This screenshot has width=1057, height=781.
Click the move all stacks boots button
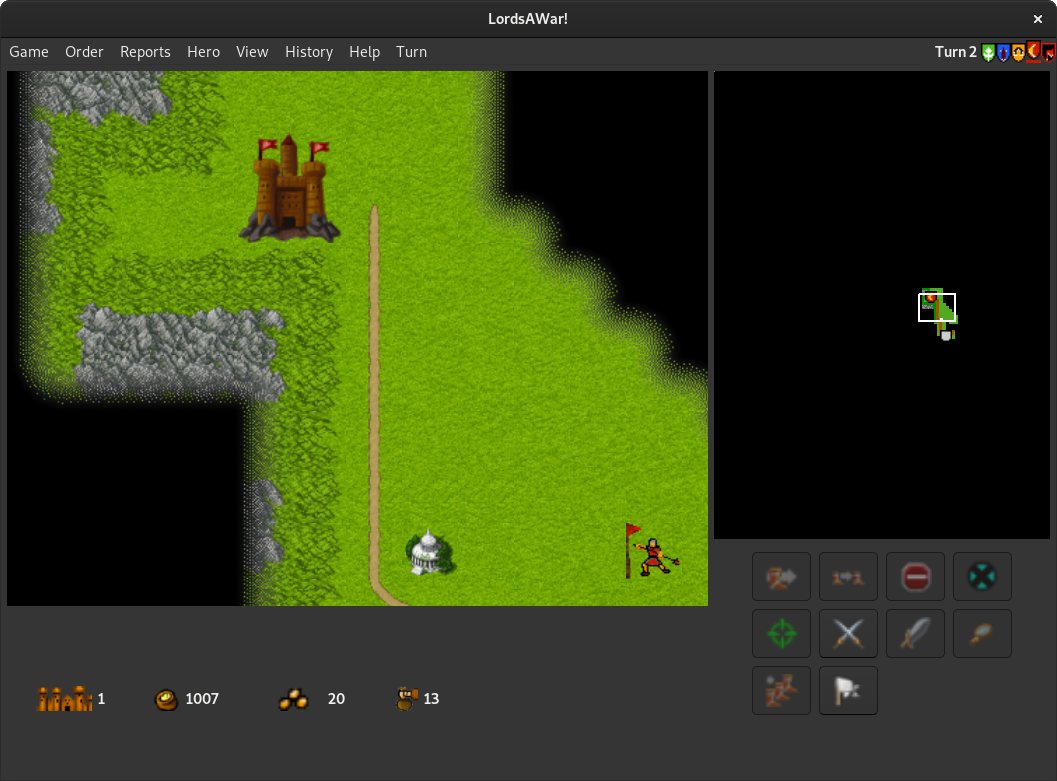pyautogui.click(x=781, y=691)
